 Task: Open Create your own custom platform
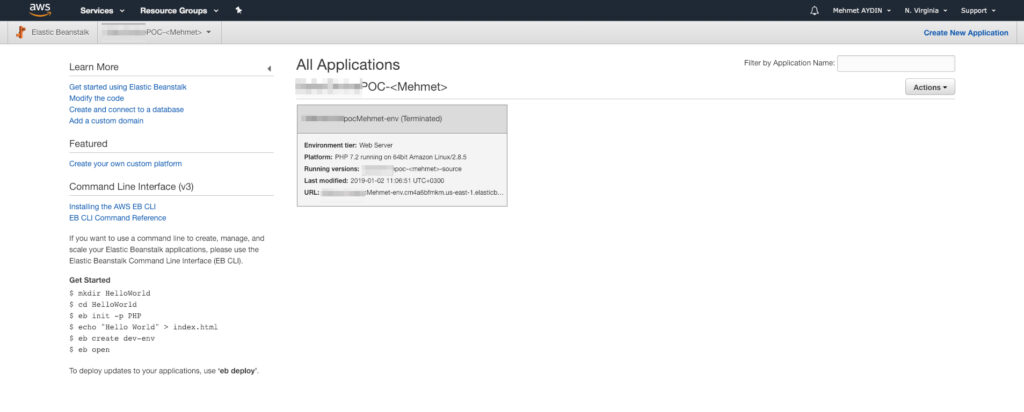click(125, 164)
